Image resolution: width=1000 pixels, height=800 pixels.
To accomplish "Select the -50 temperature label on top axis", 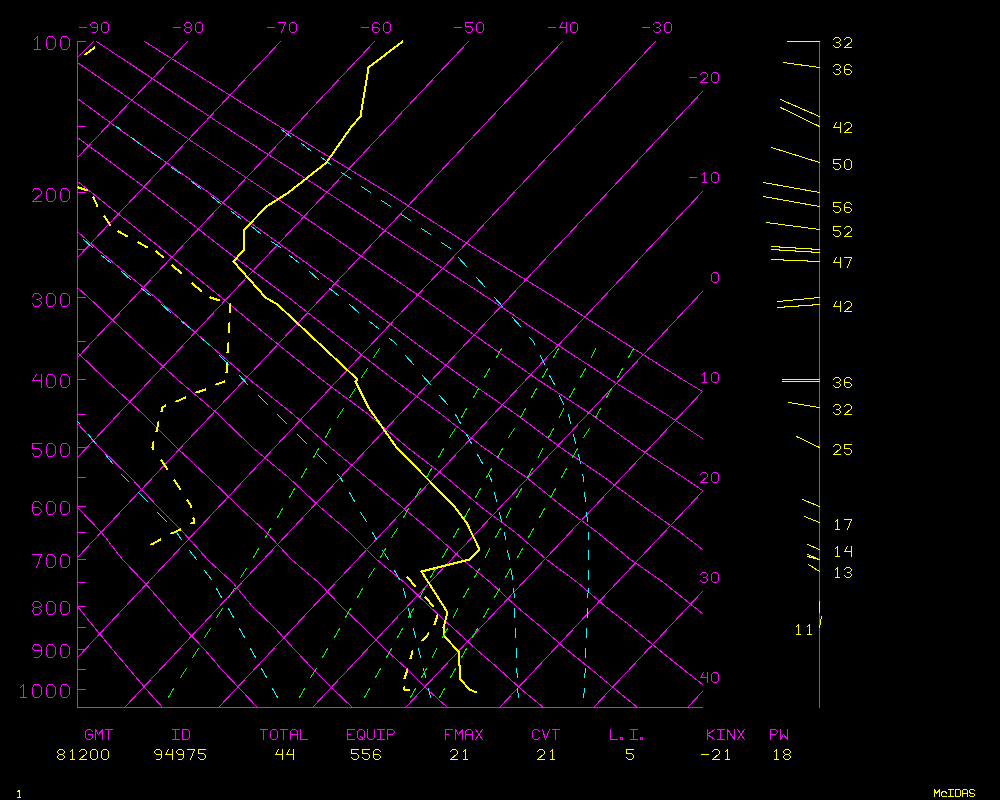I will 471,28.
